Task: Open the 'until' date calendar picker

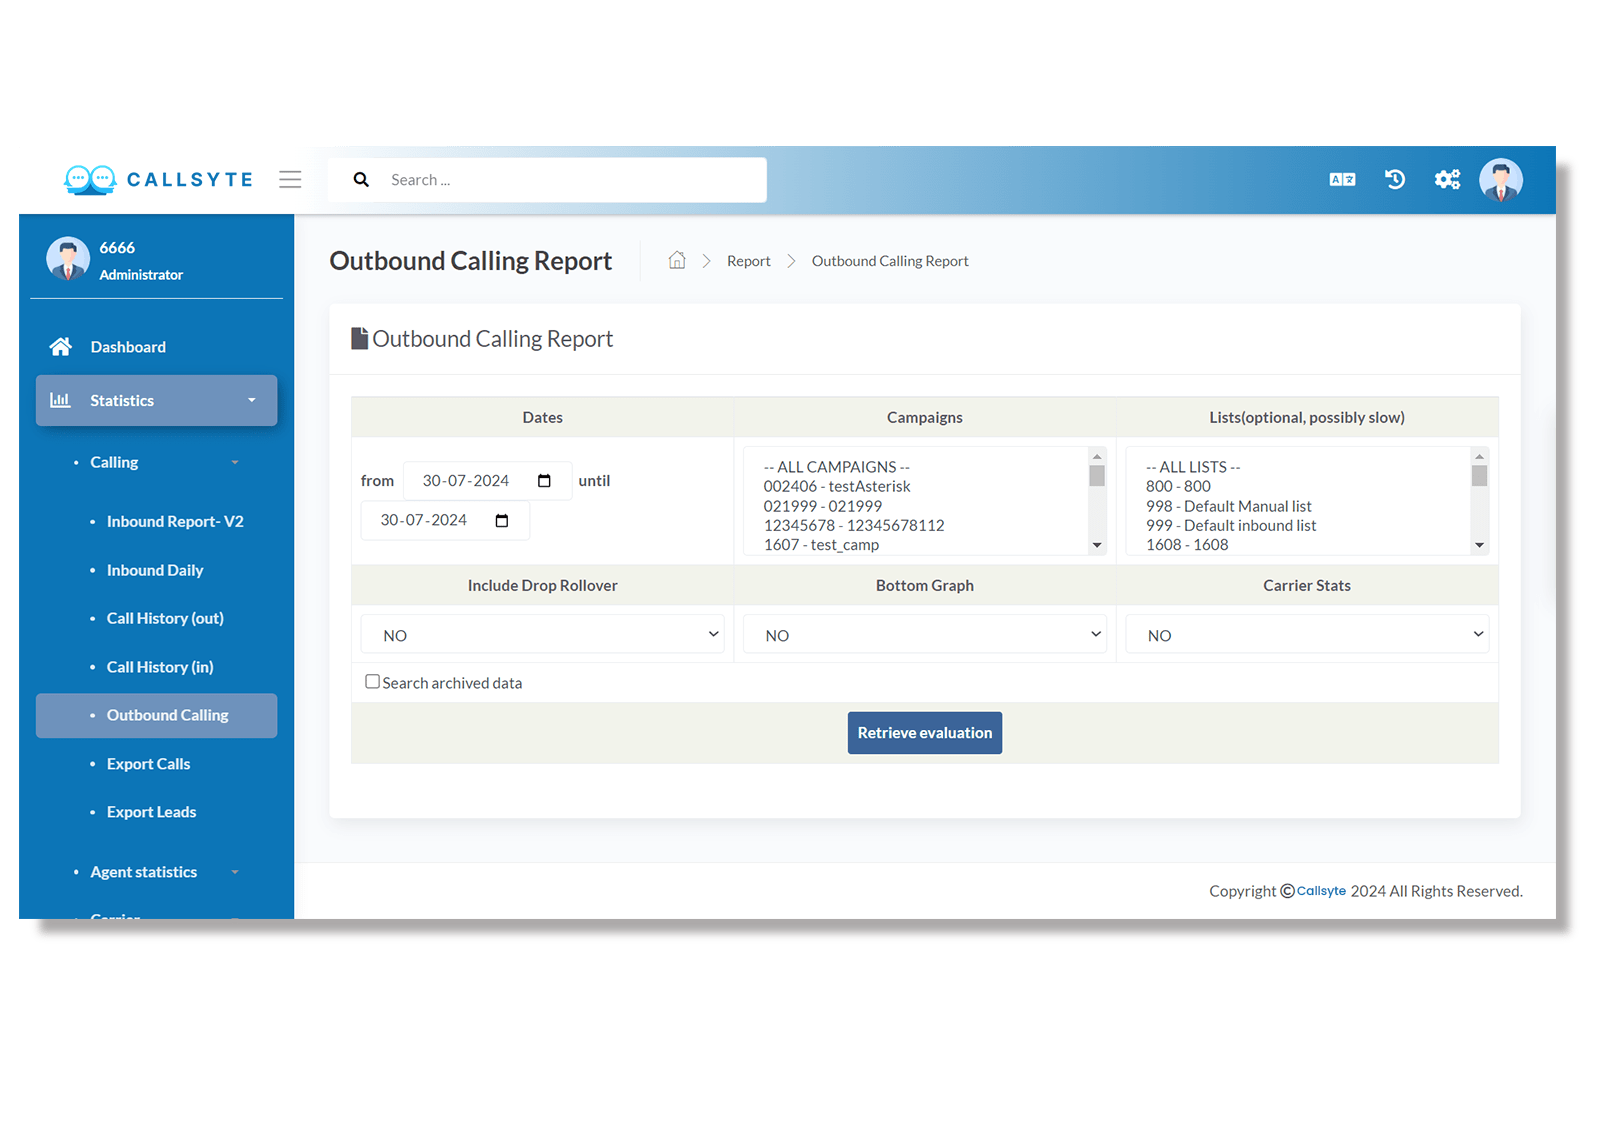Action: tap(502, 520)
